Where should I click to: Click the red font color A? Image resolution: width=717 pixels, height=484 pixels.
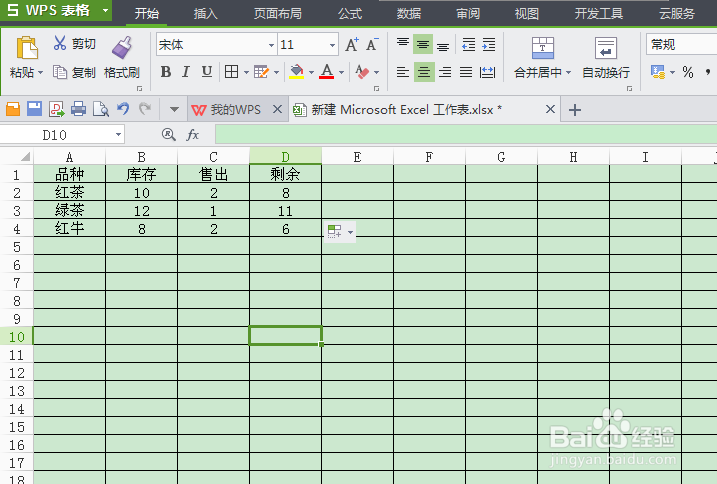326,72
